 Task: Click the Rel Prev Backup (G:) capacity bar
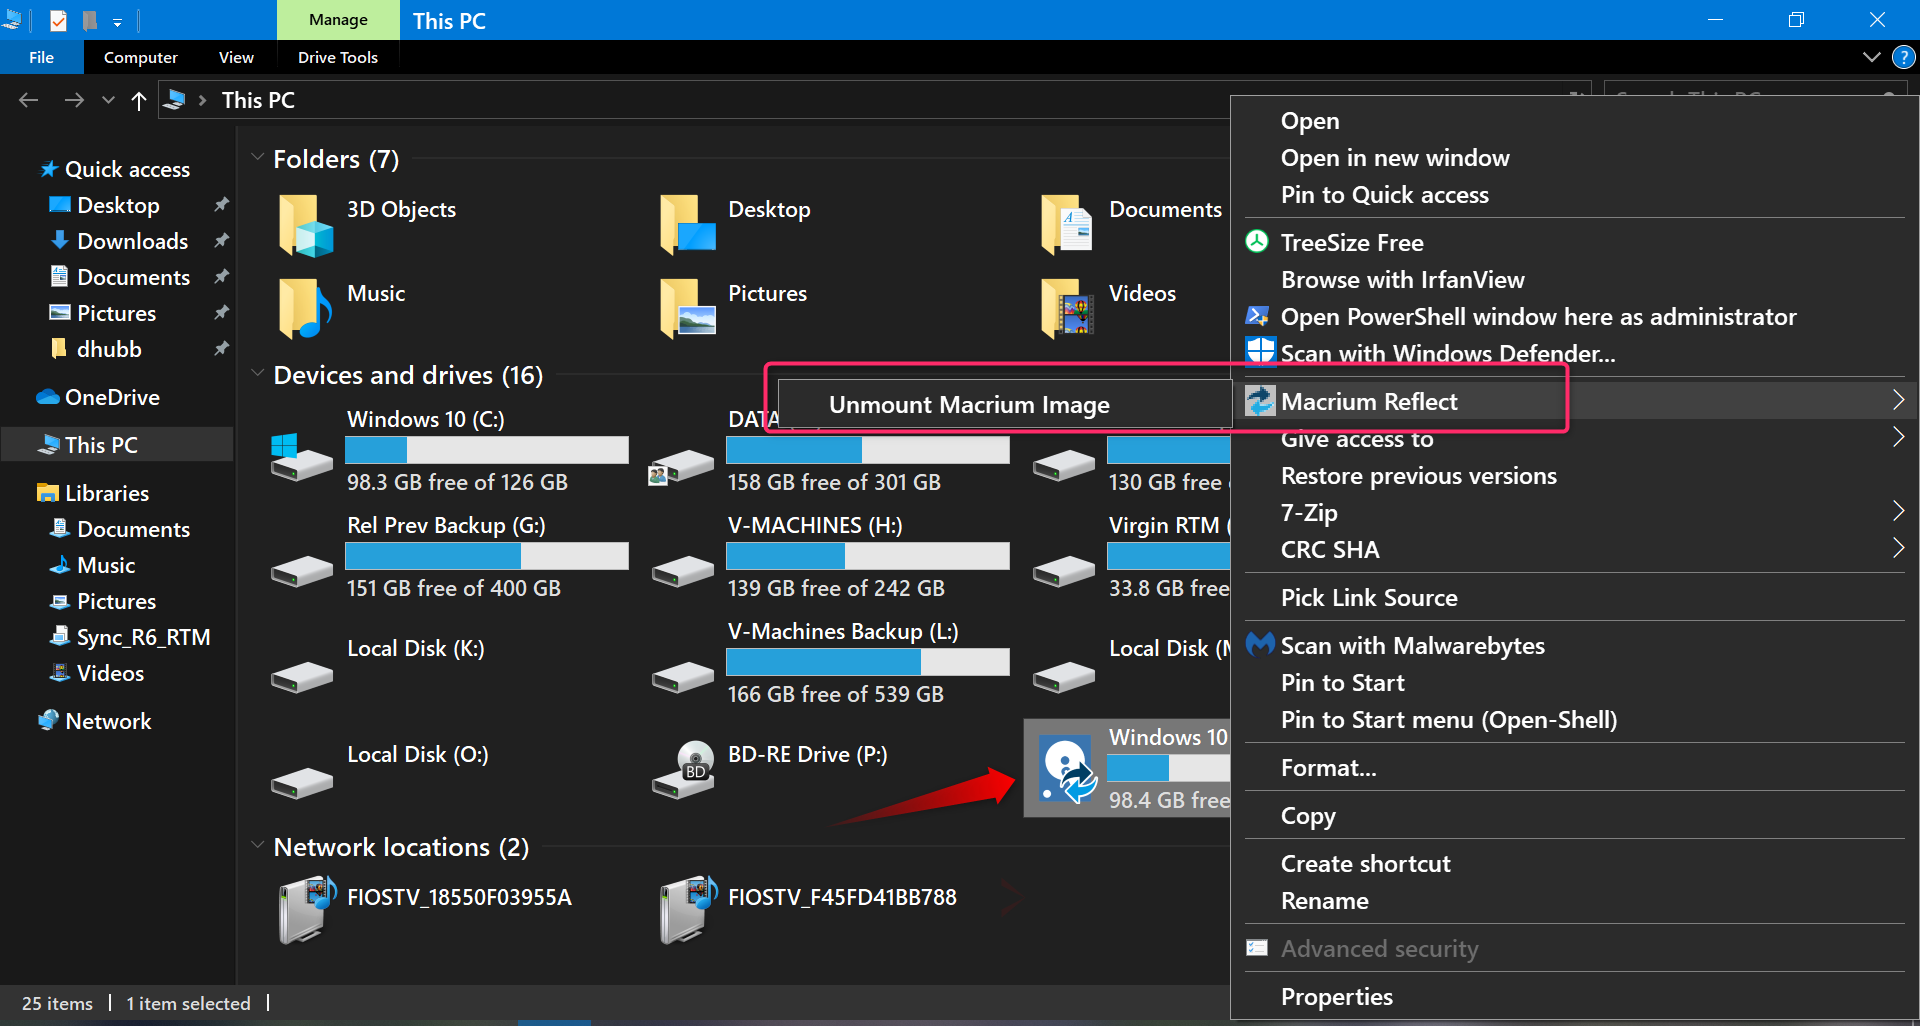click(x=487, y=556)
